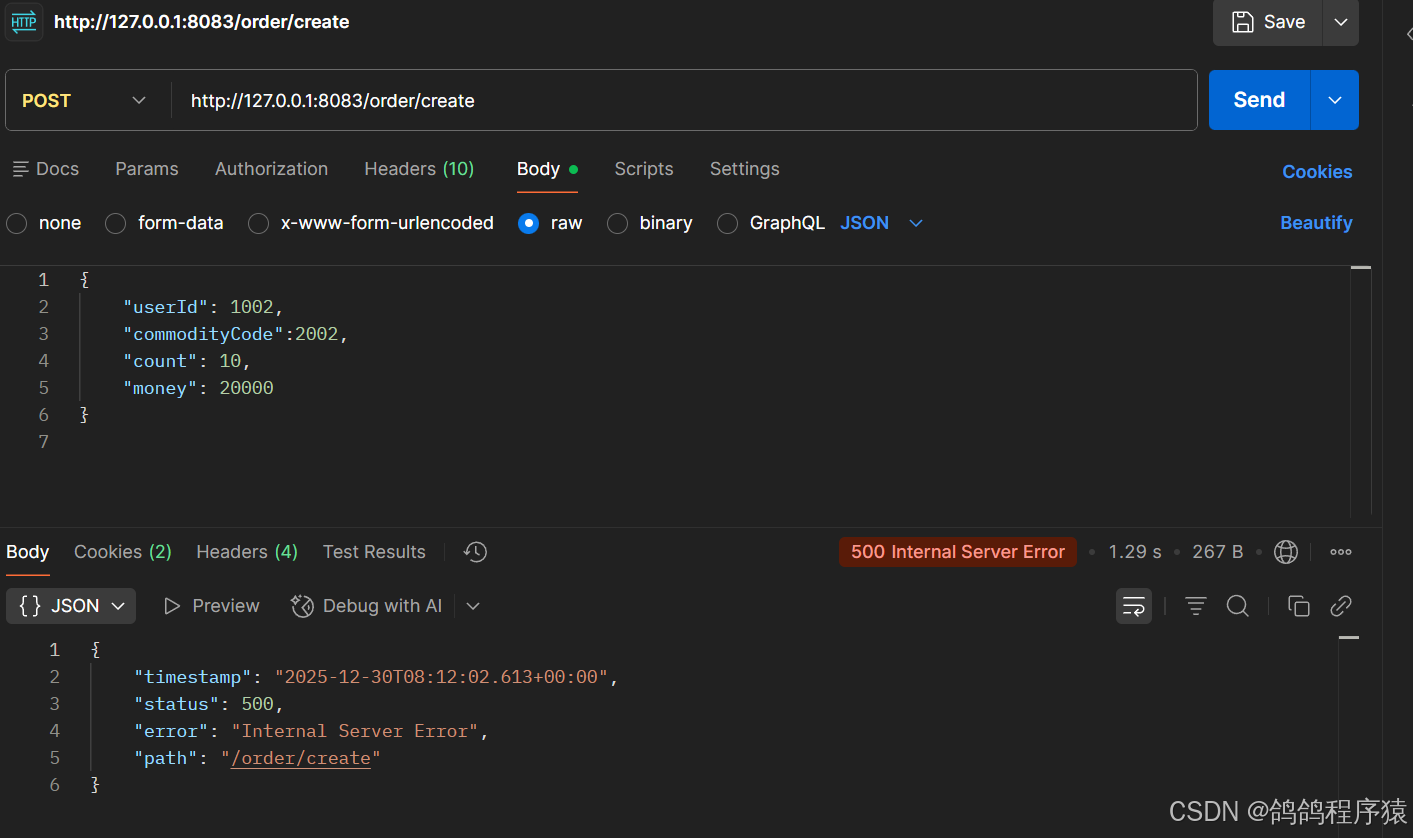The width and height of the screenshot is (1413, 838).
Task: Open the Headers (10) request tab
Action: click(419, 169)
